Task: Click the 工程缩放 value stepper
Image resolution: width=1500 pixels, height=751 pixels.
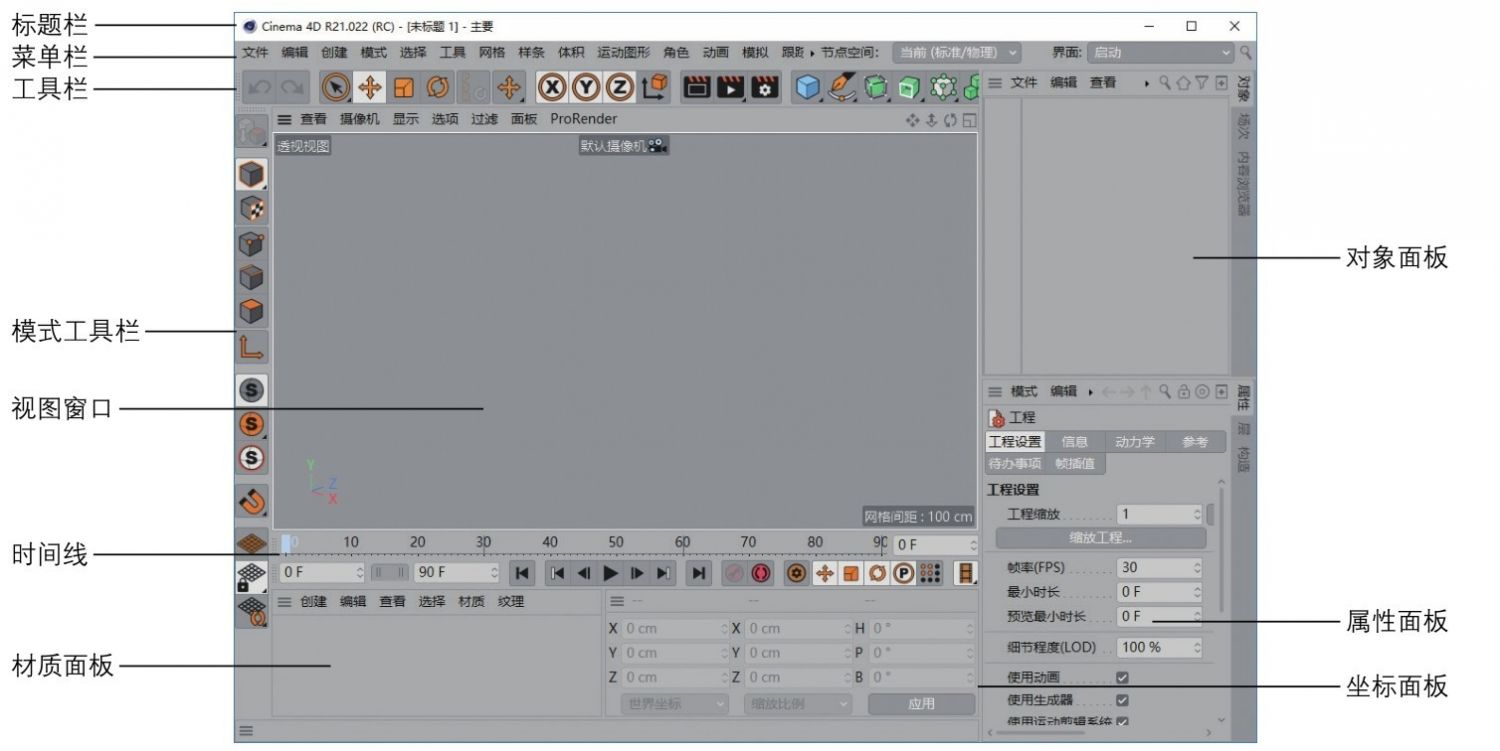Action: [x=1197, y=514]
